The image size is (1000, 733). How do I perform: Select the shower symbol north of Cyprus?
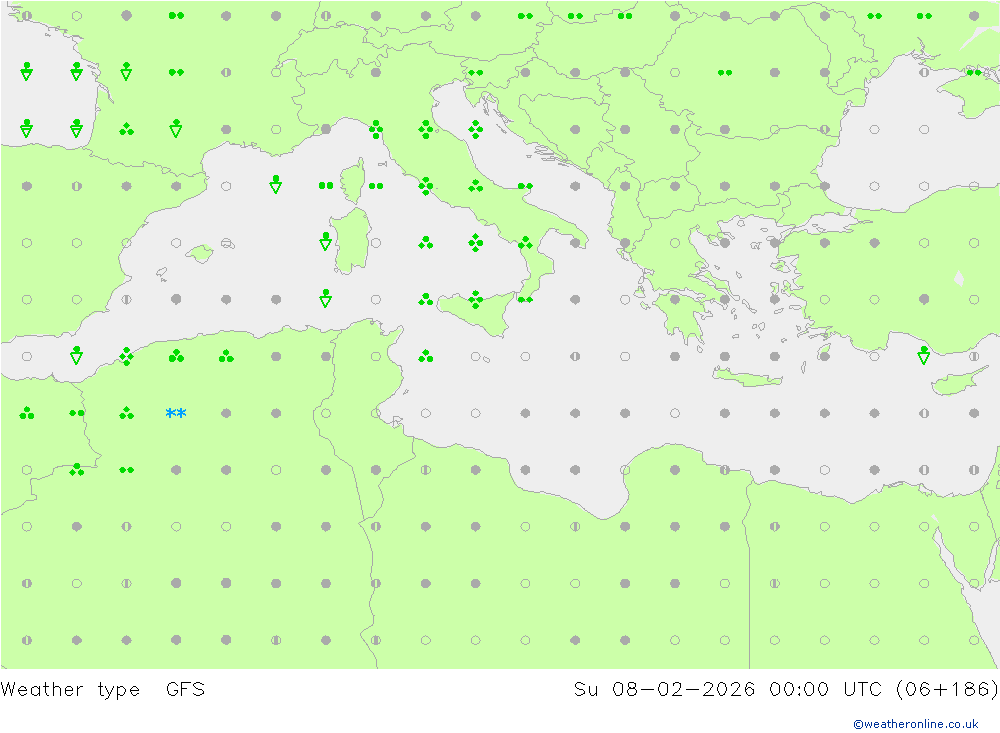coord(923,355)
